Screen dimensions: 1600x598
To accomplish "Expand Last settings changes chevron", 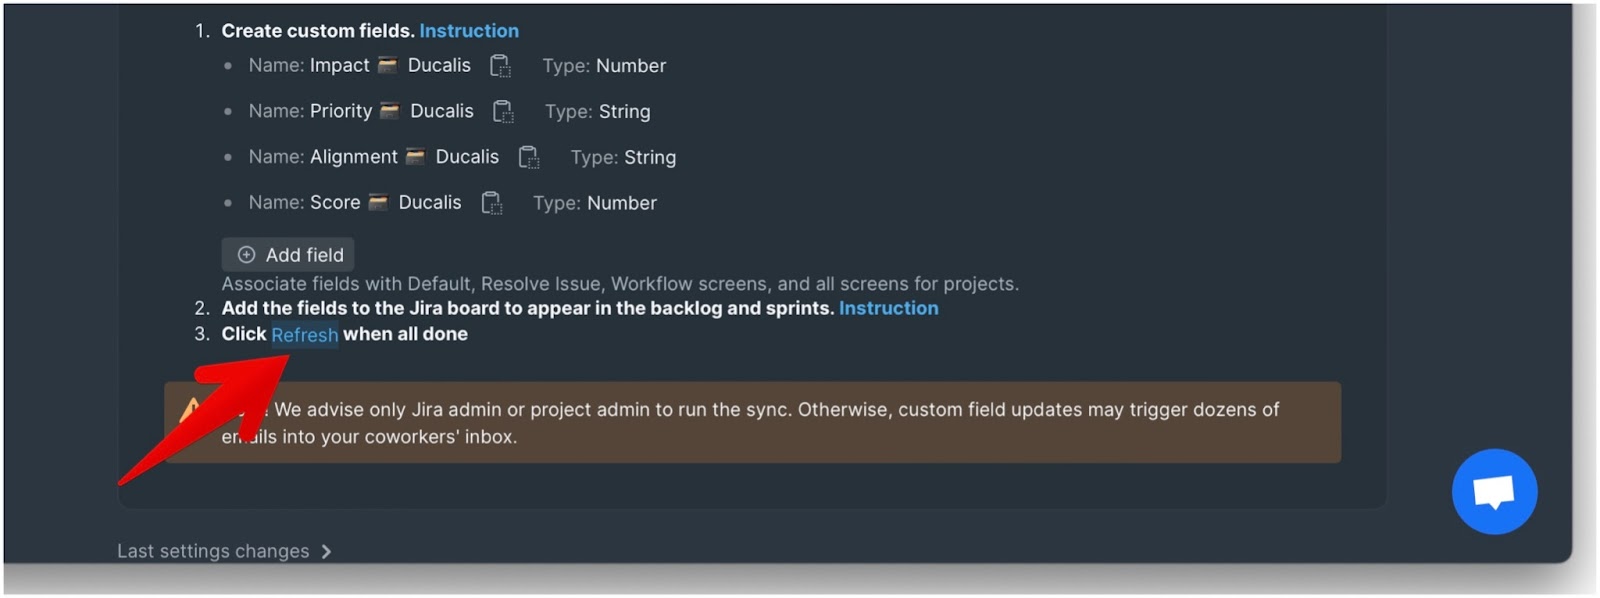I will click(x=326, y=551).
